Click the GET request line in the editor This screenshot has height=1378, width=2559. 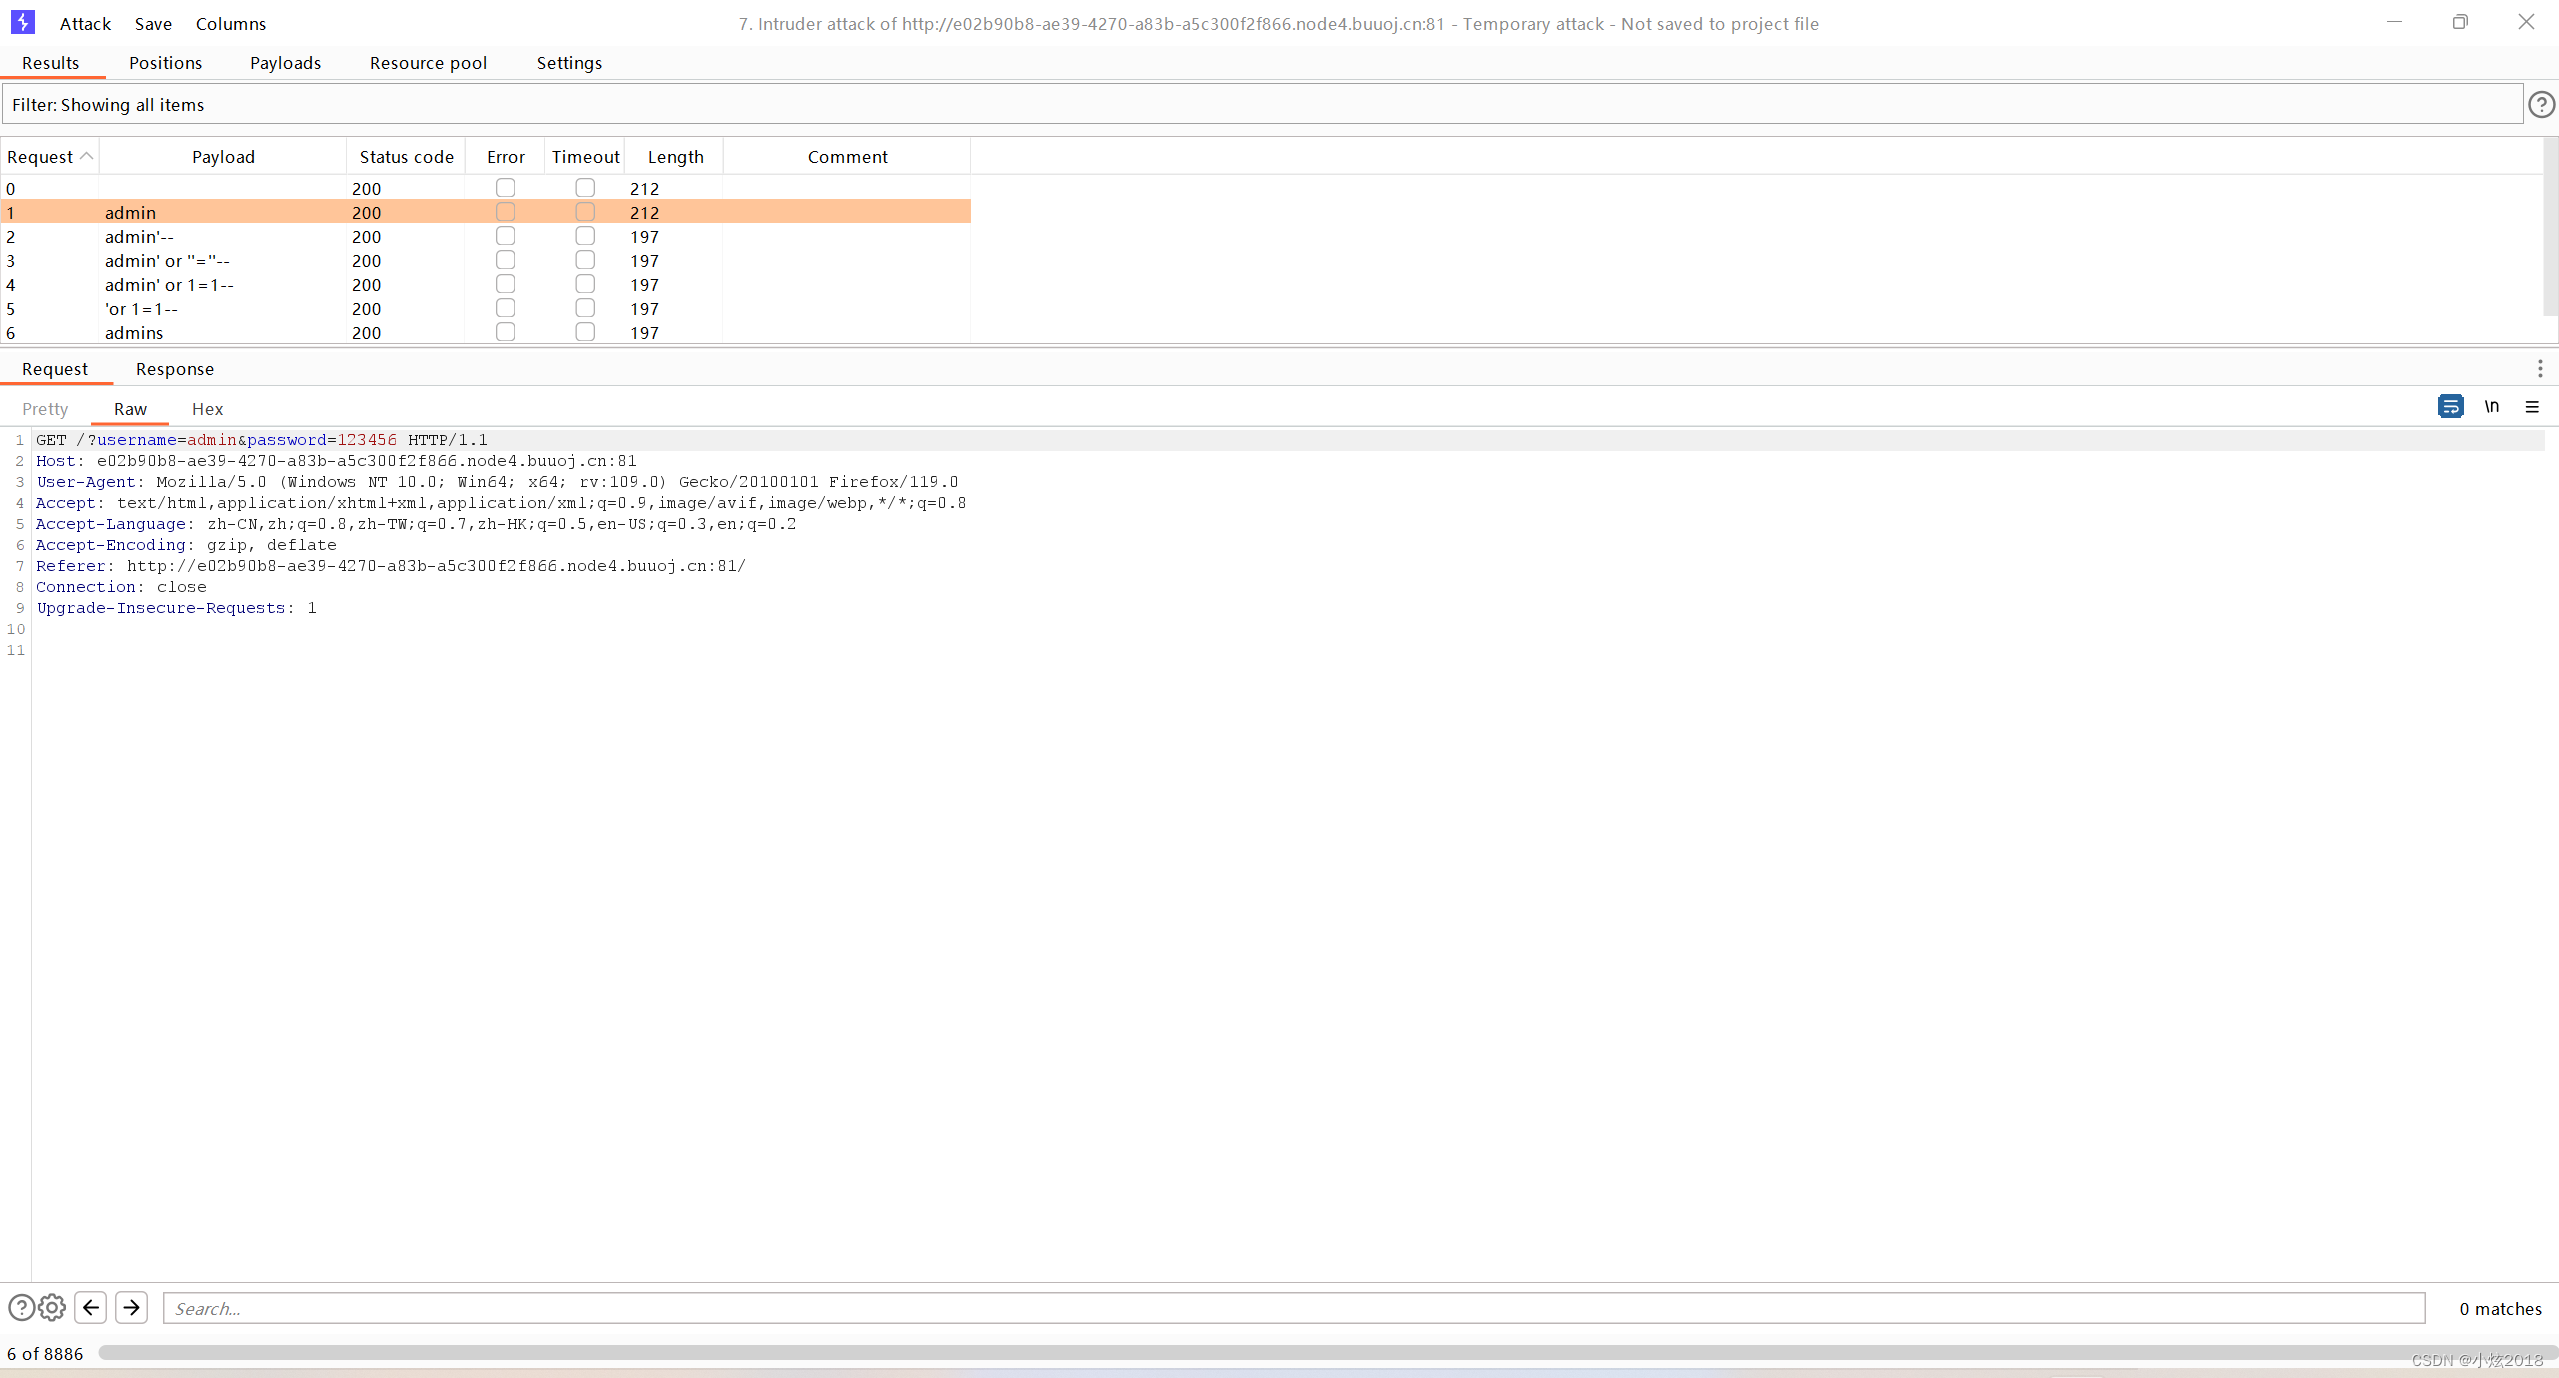[x=262, y=440]
